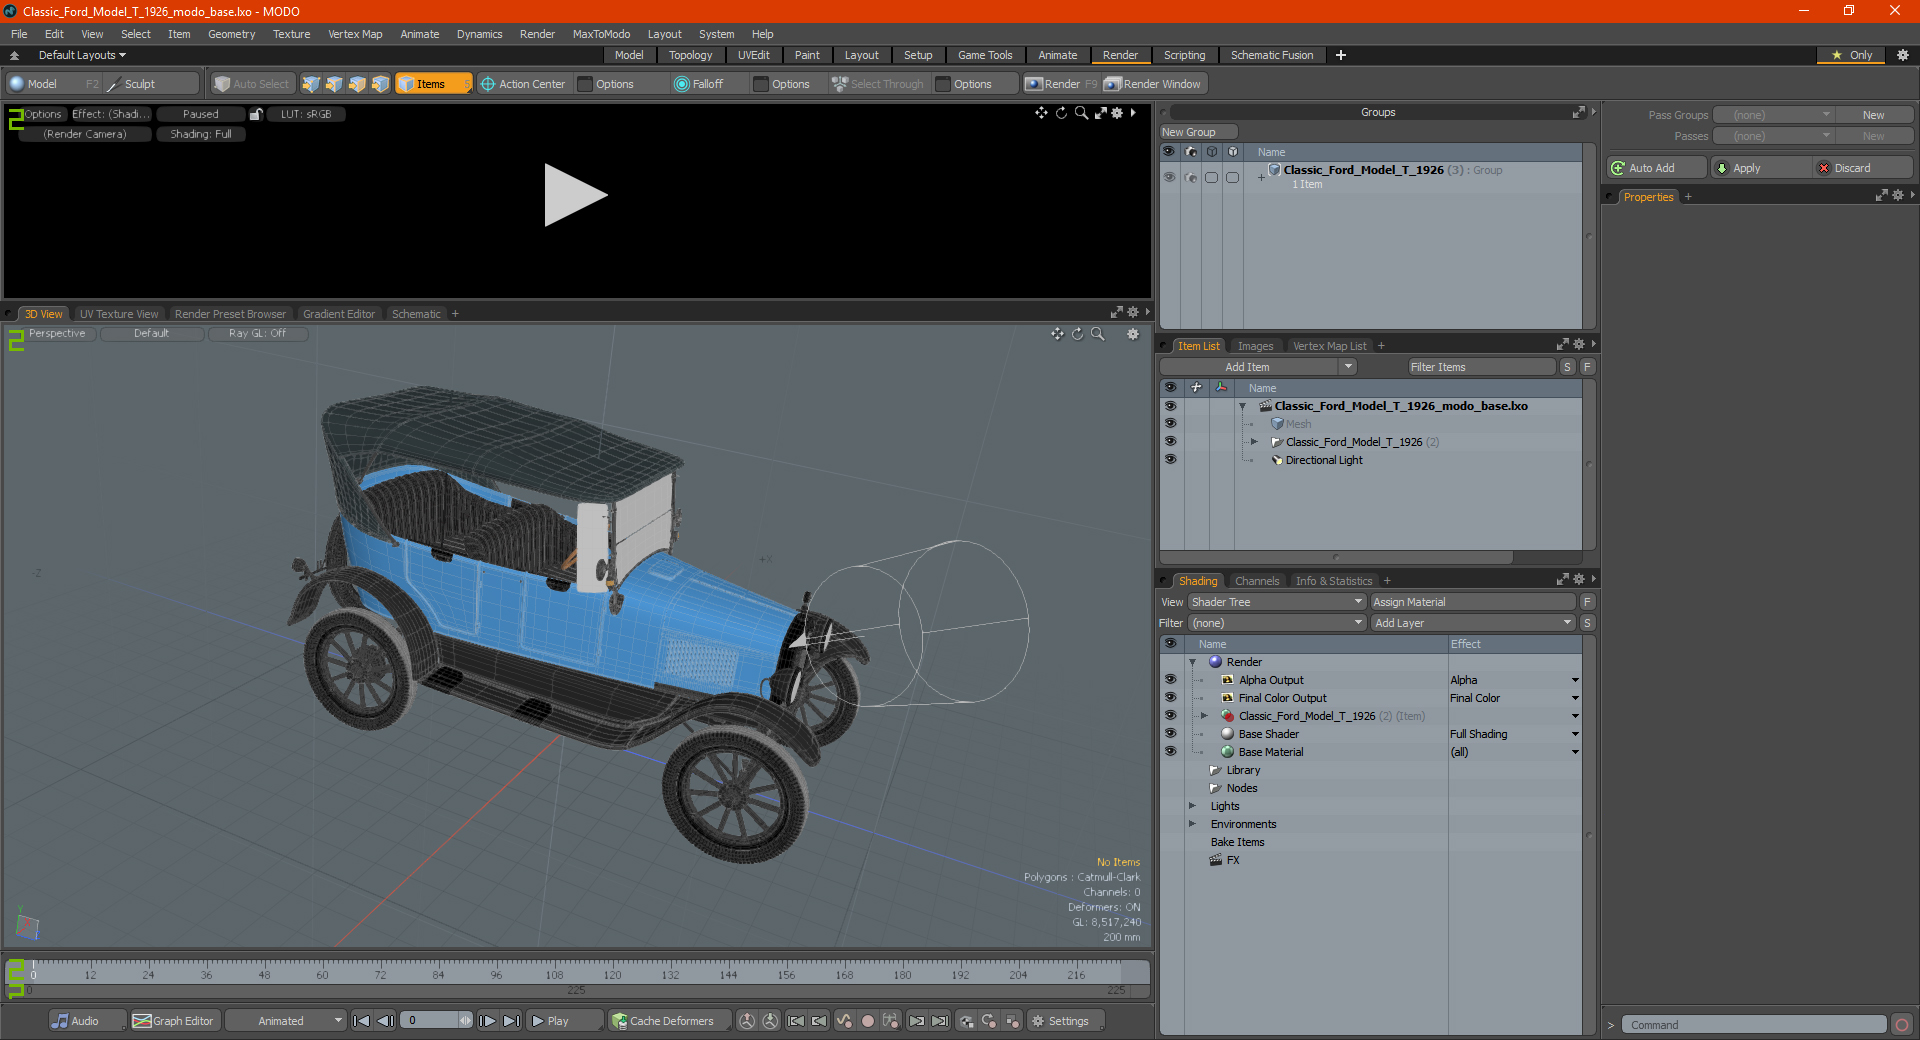Select Polygons selection mode icon
Viewport: 1920px width, 1040px height.
coord(357,84)
